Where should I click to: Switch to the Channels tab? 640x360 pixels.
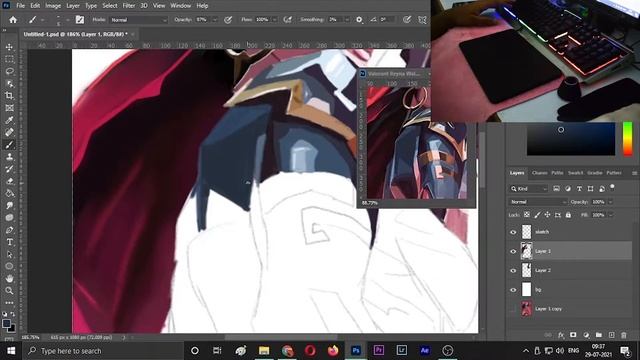540,173
